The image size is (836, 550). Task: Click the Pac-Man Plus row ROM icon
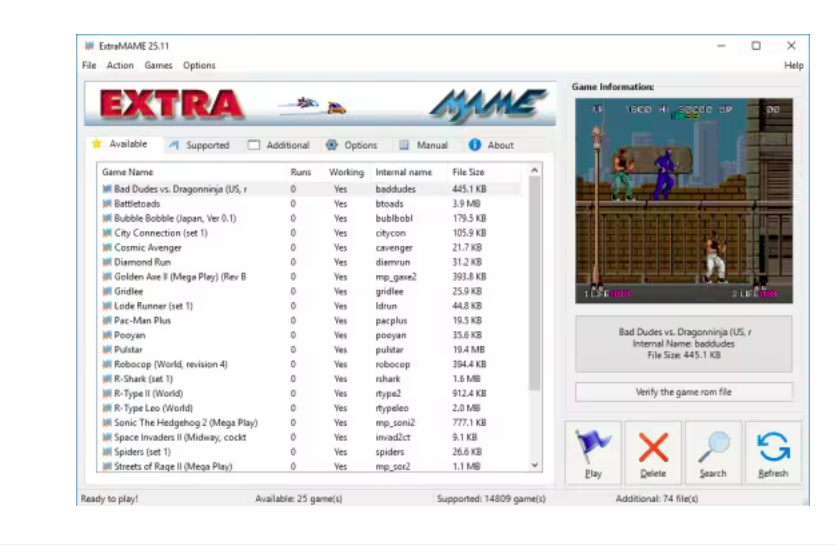(107, 320)
